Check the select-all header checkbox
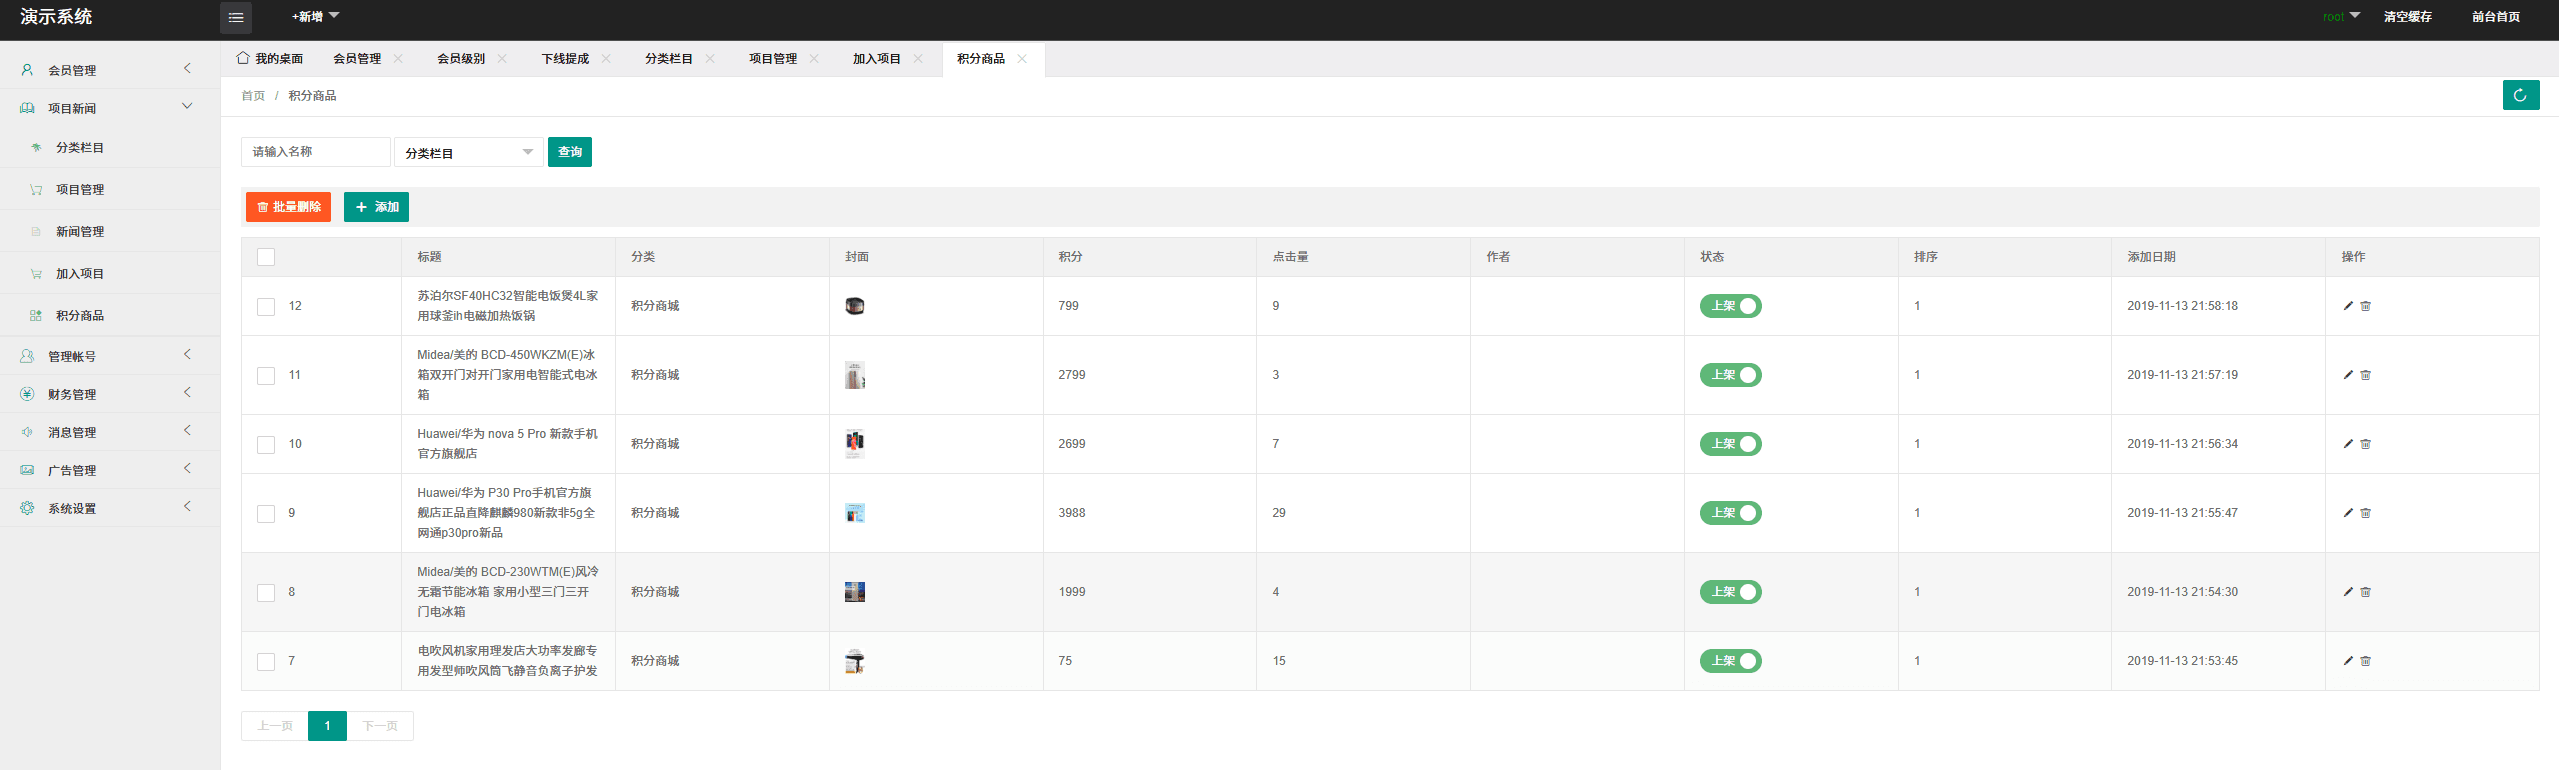Screen dimensions: 2559x770 [x=266, y=257]
